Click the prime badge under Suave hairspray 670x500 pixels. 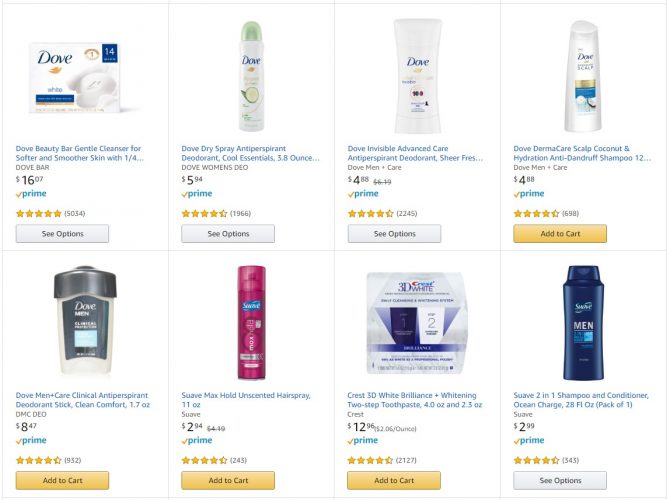[197, 441]
